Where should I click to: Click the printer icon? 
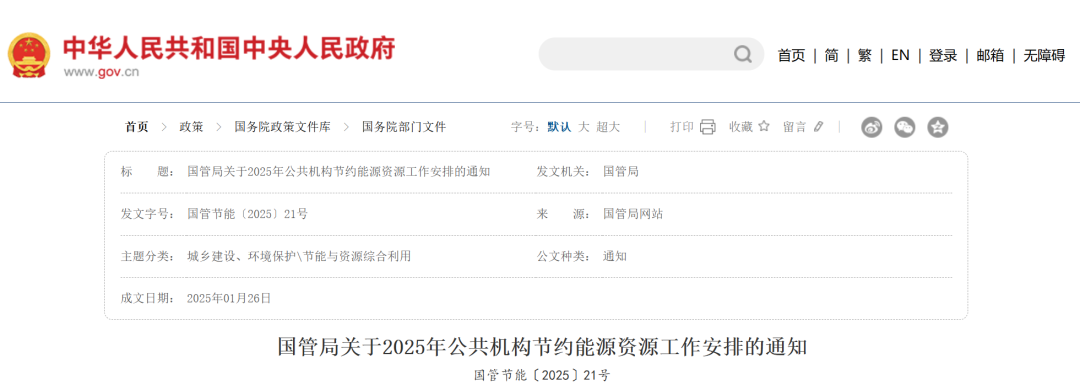click(707, 127)
